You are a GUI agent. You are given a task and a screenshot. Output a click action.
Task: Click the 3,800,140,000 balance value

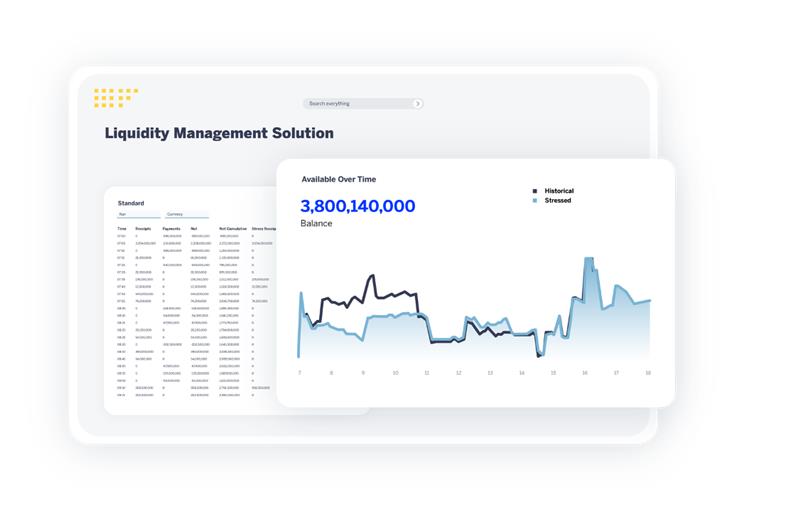click(358, 206)
